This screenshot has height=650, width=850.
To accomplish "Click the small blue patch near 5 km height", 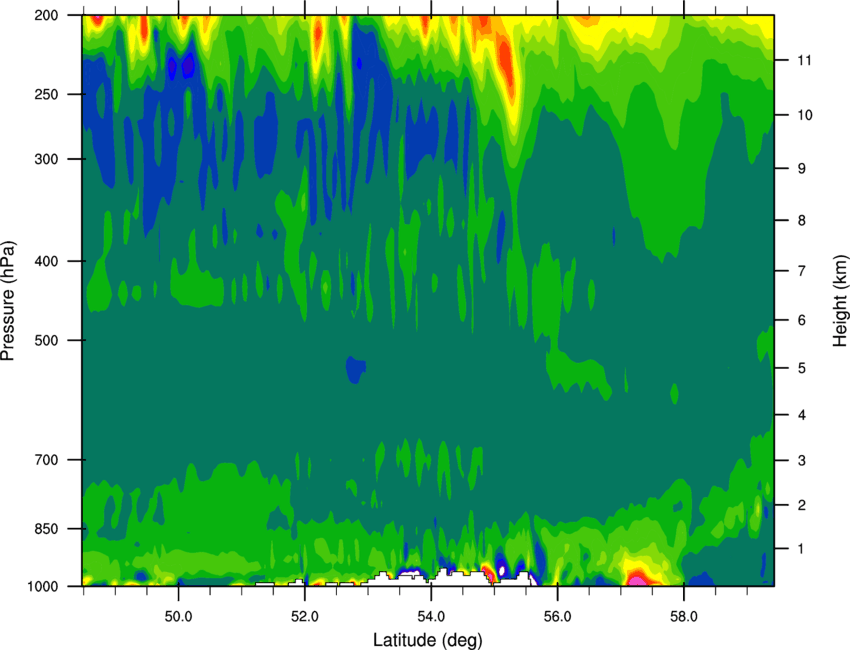I will (x=355, y=370).
